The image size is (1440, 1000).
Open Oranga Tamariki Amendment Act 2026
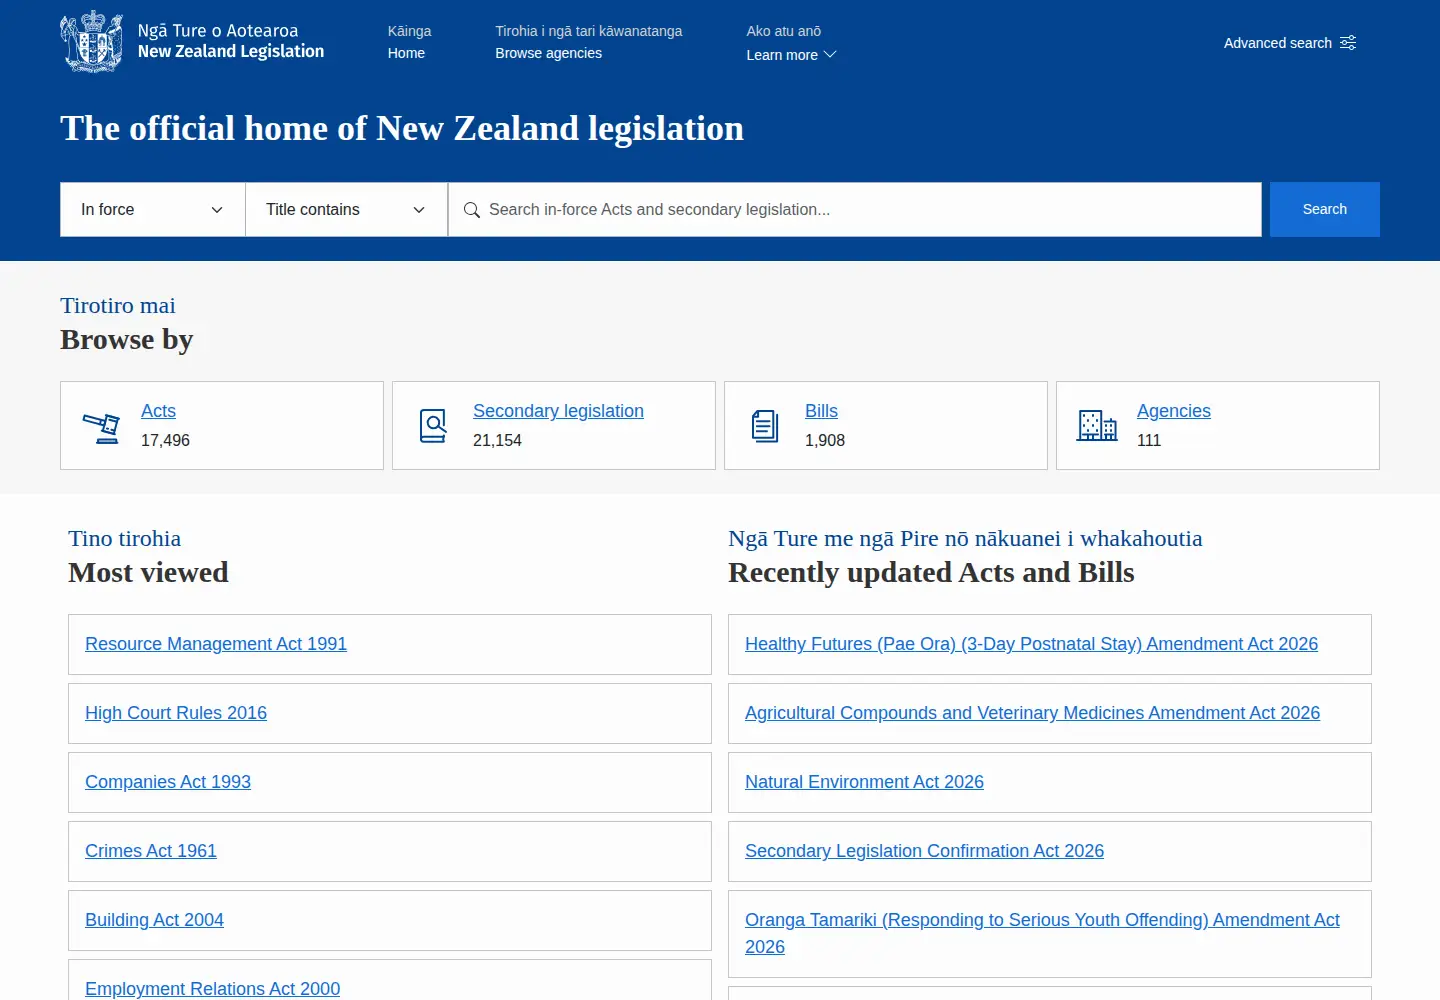click(1042, 933)
